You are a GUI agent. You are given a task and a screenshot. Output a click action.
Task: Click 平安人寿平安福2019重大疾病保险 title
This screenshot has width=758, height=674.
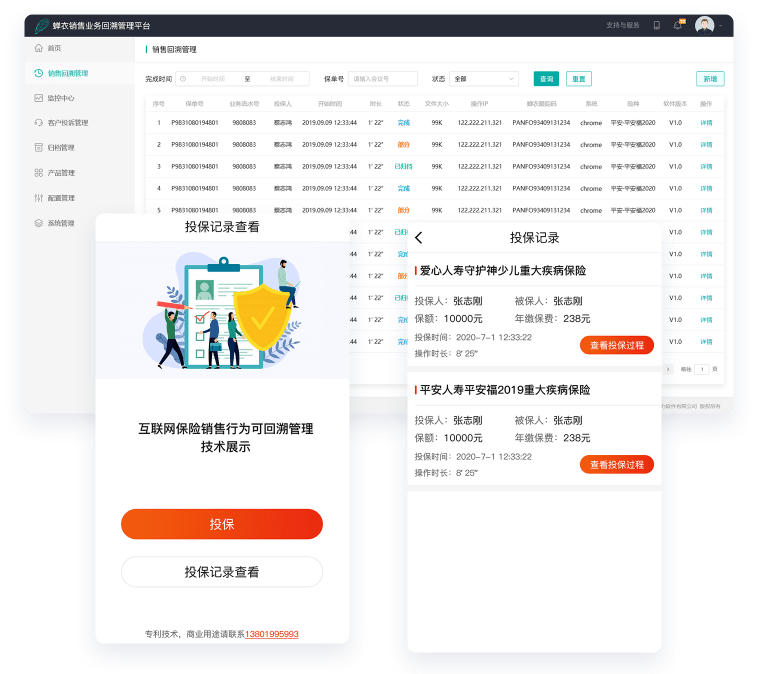[x=505, y=390]
